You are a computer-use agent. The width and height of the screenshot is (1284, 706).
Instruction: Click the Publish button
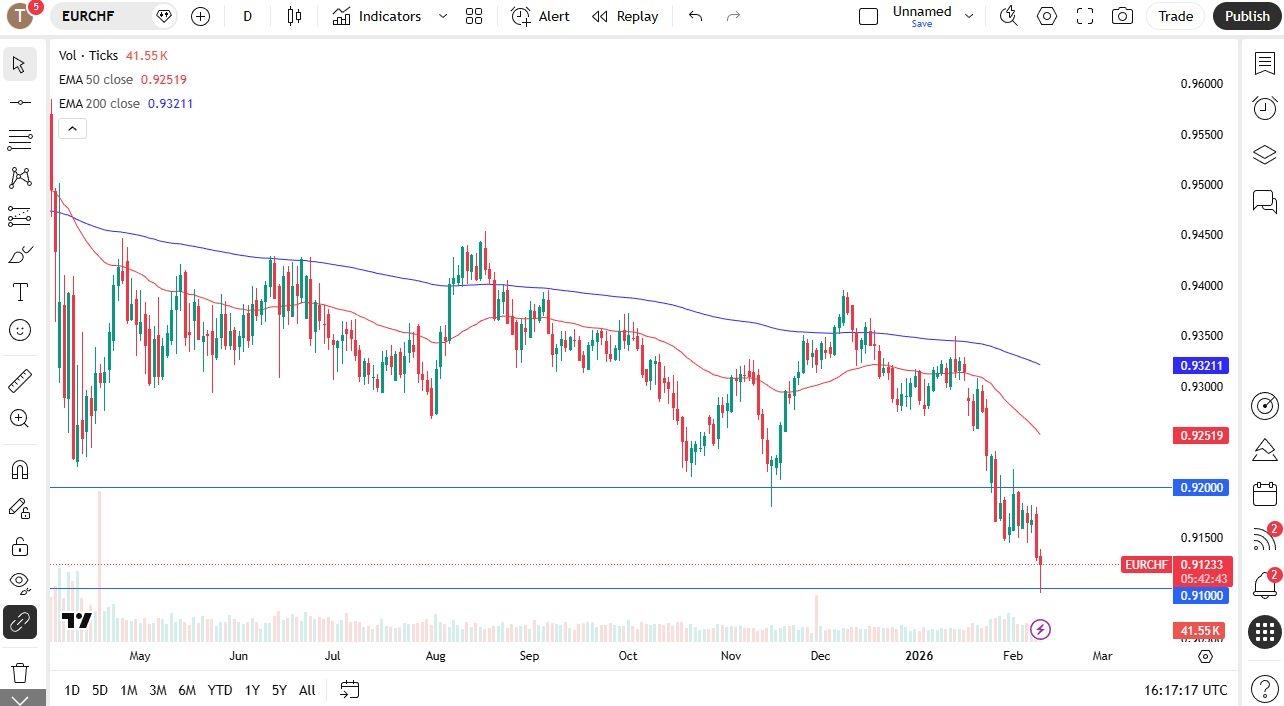(x=1246, y=16)
